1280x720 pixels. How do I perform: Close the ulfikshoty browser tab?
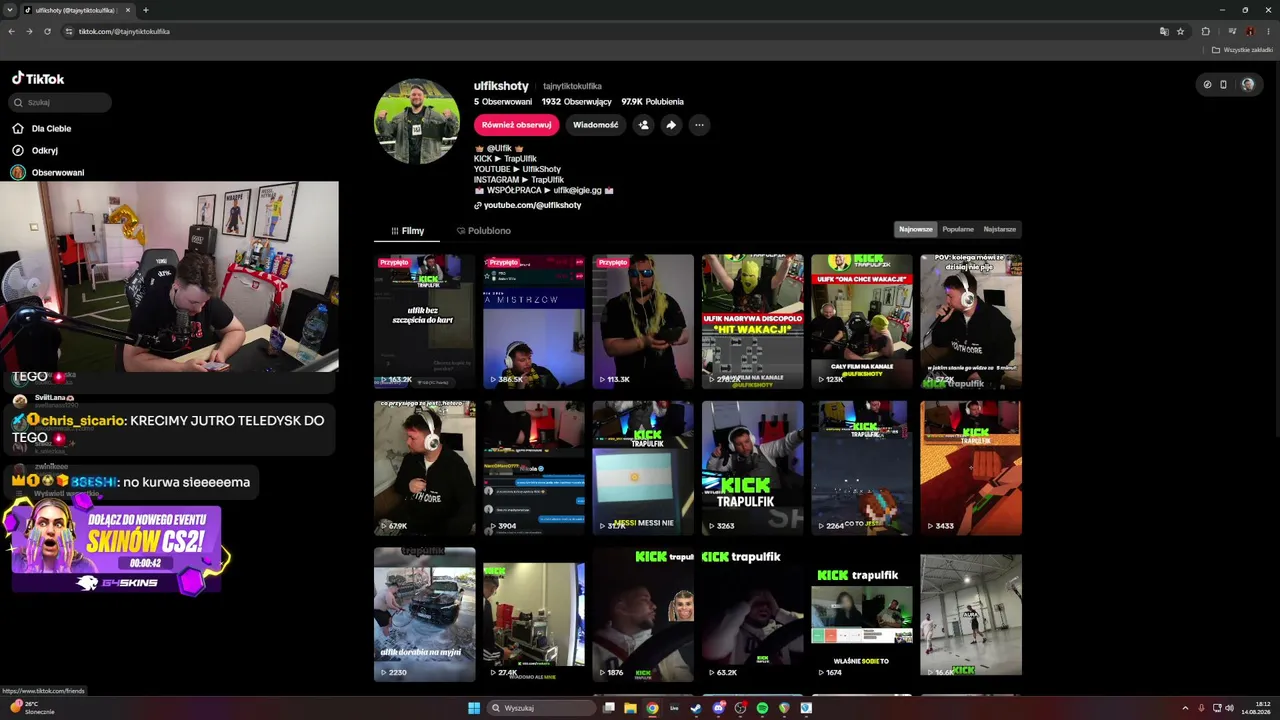(x=128, y=10)
